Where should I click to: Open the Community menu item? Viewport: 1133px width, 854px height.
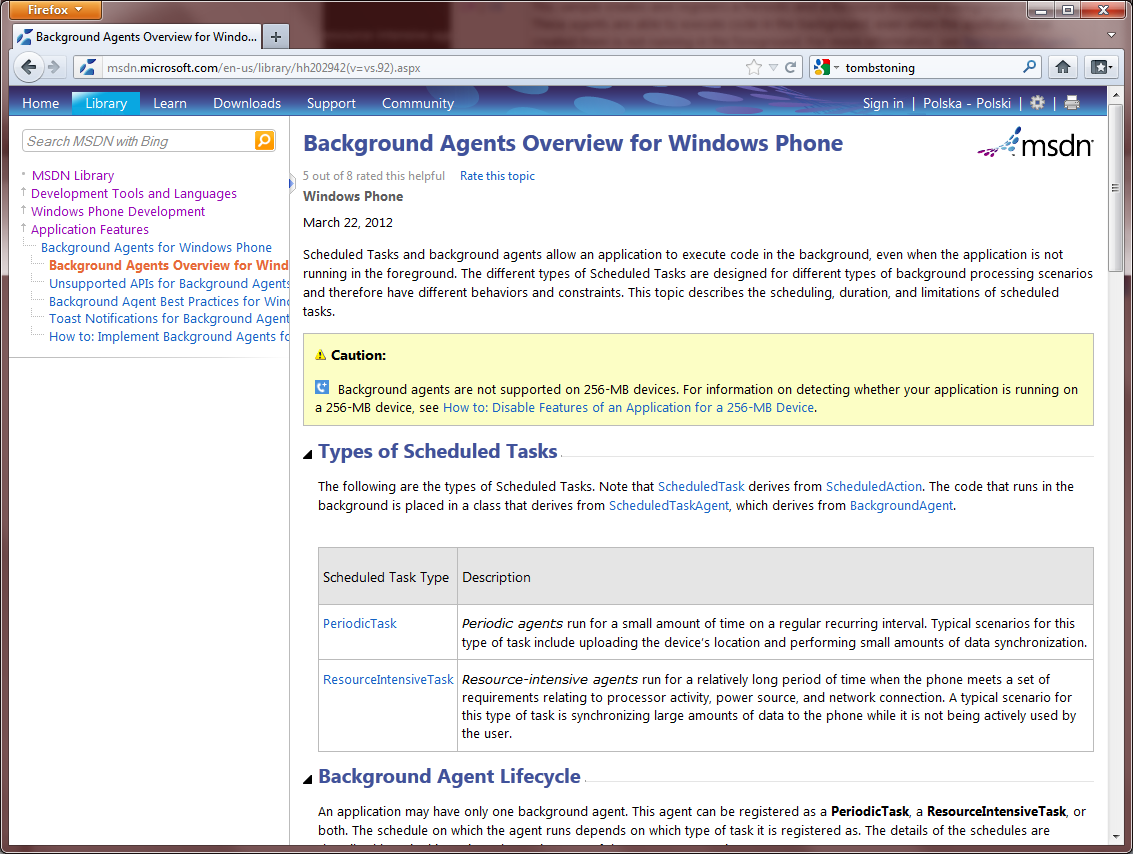coord(418,103)
